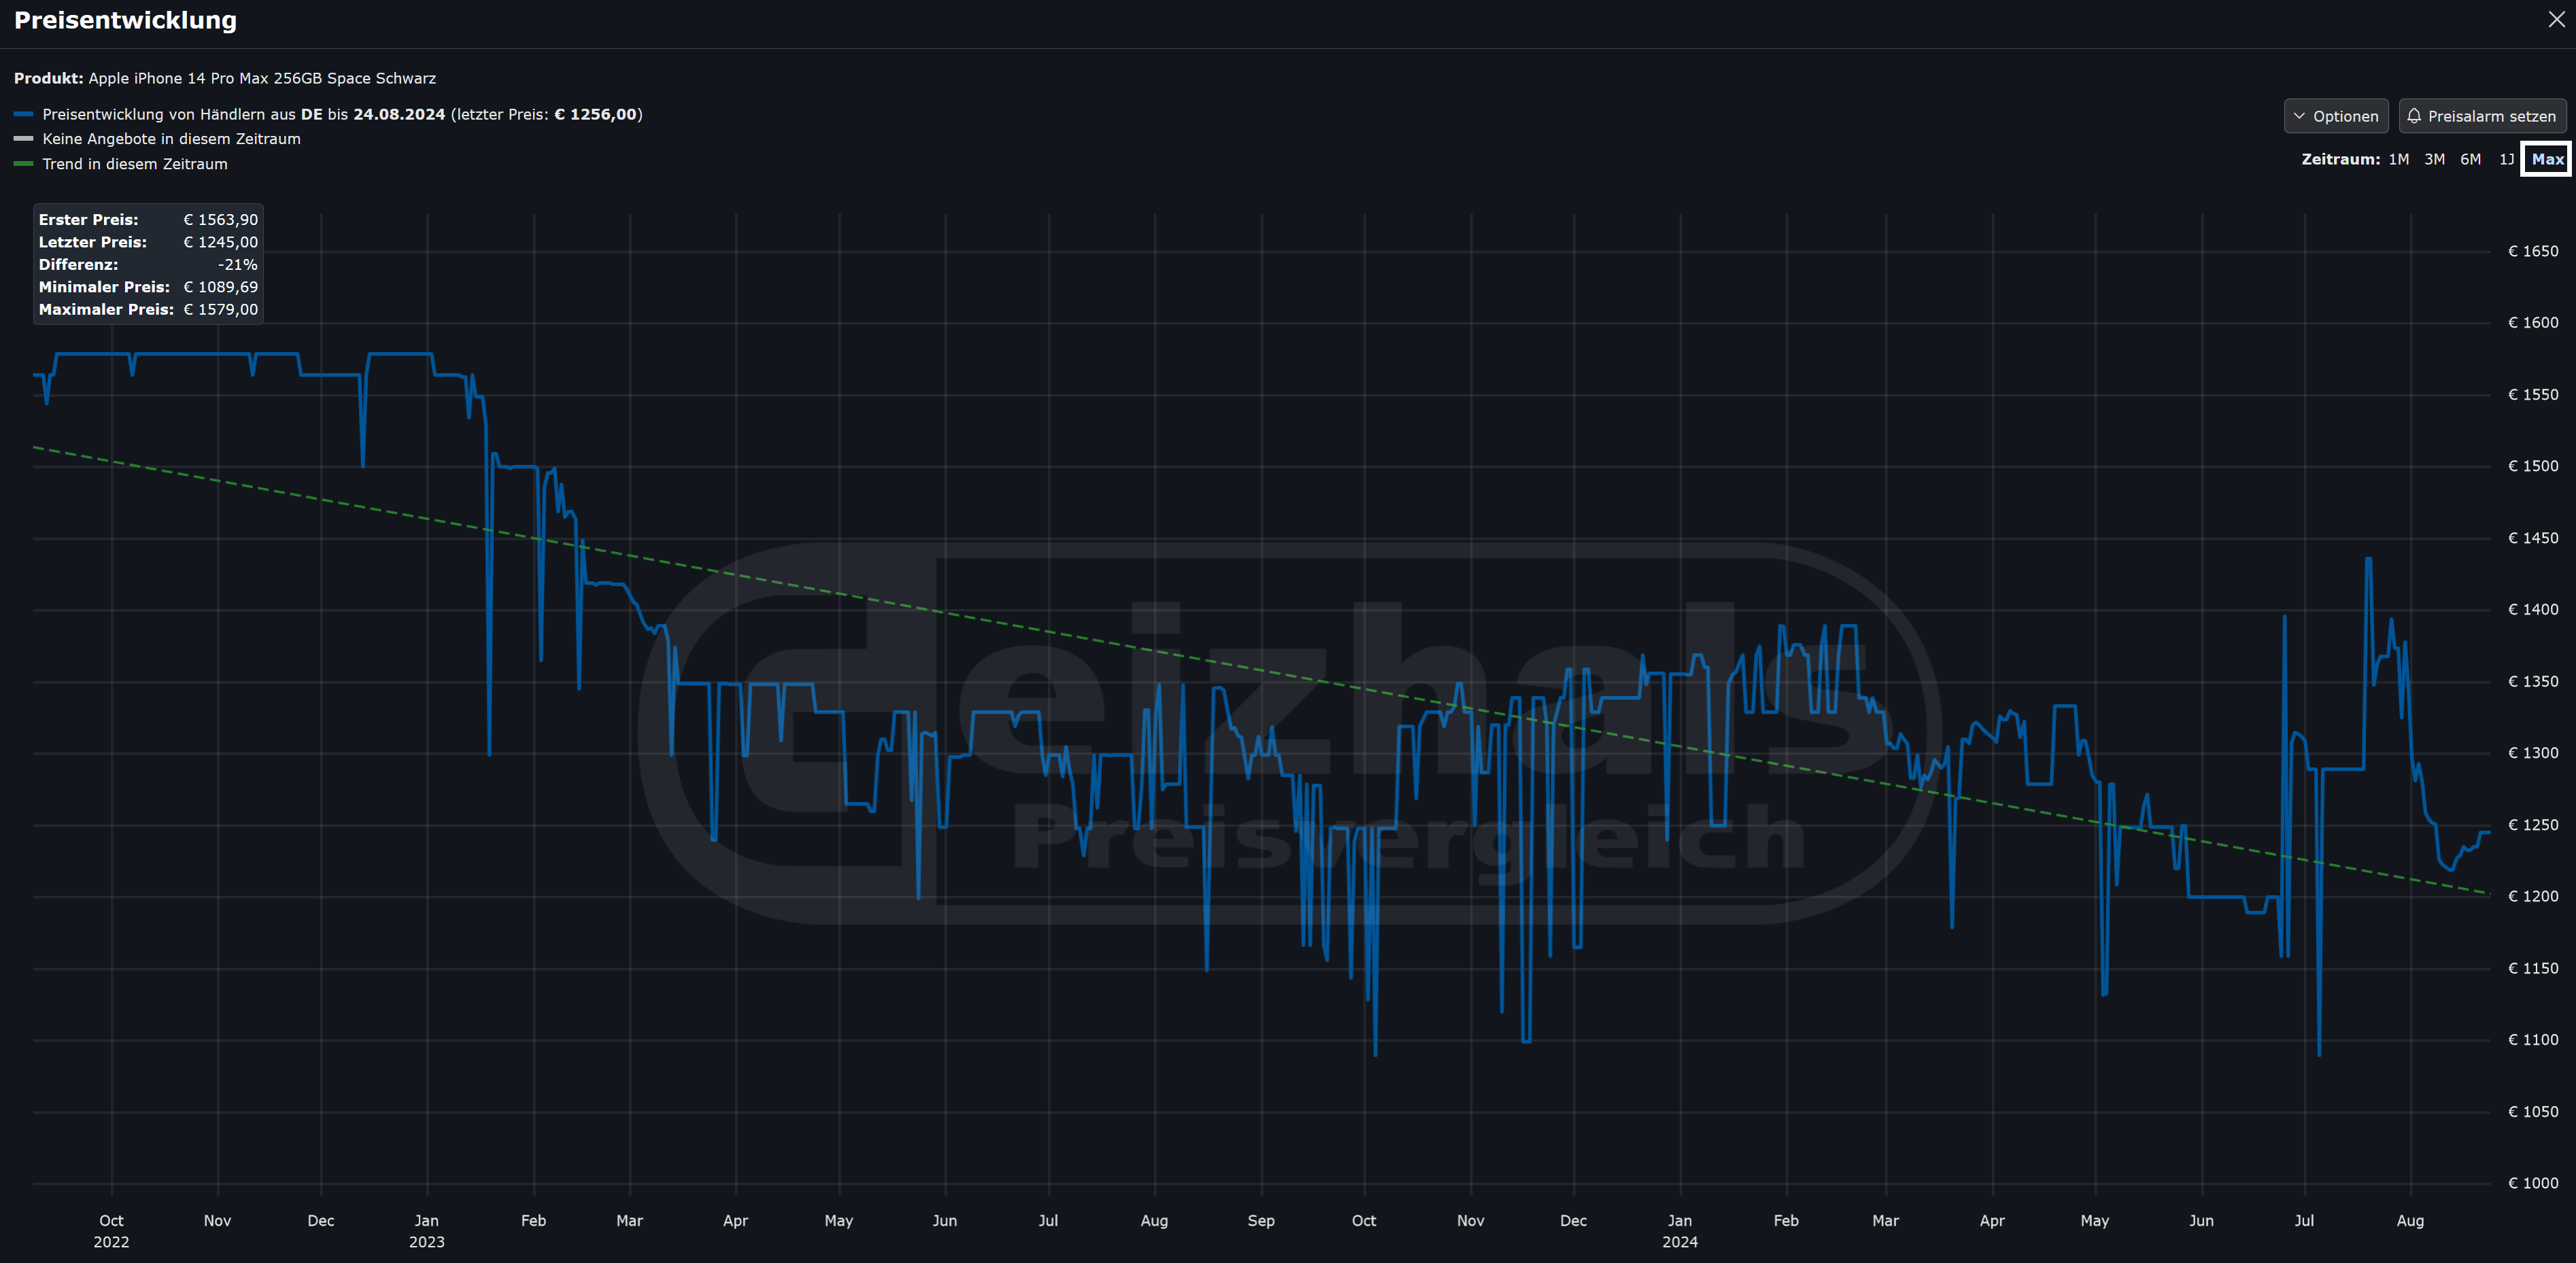
Task: Click the gray Keine Angebote legend marker
Action: coord(24,139)
